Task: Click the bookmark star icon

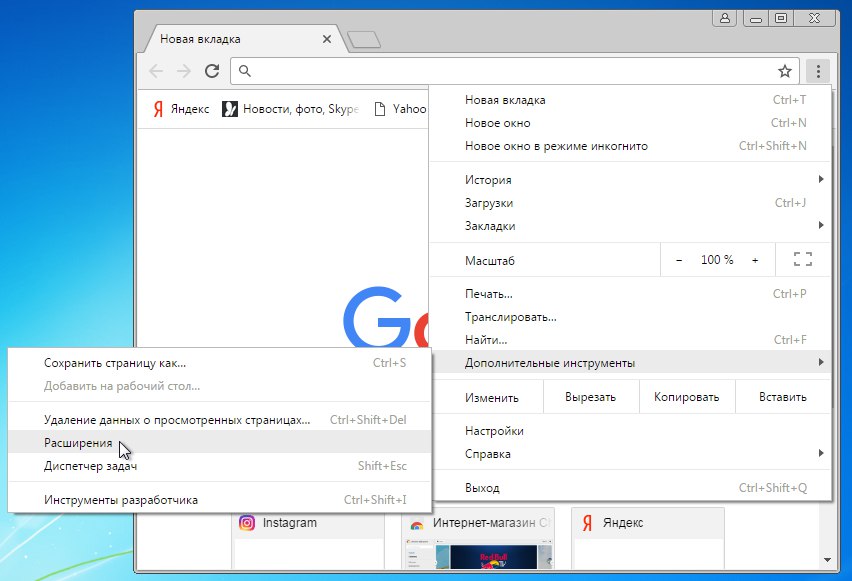Action: coord(785,71)
